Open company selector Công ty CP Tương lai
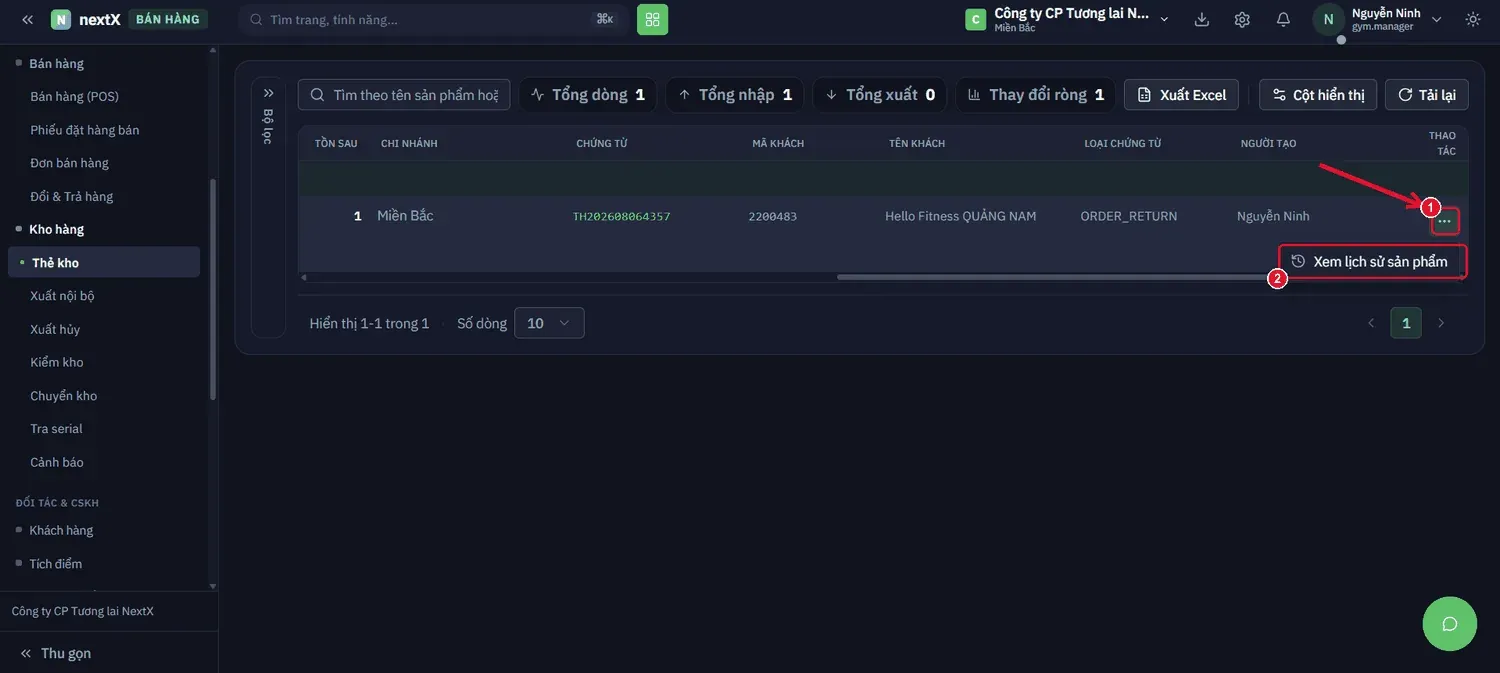 click(1067, 19)
